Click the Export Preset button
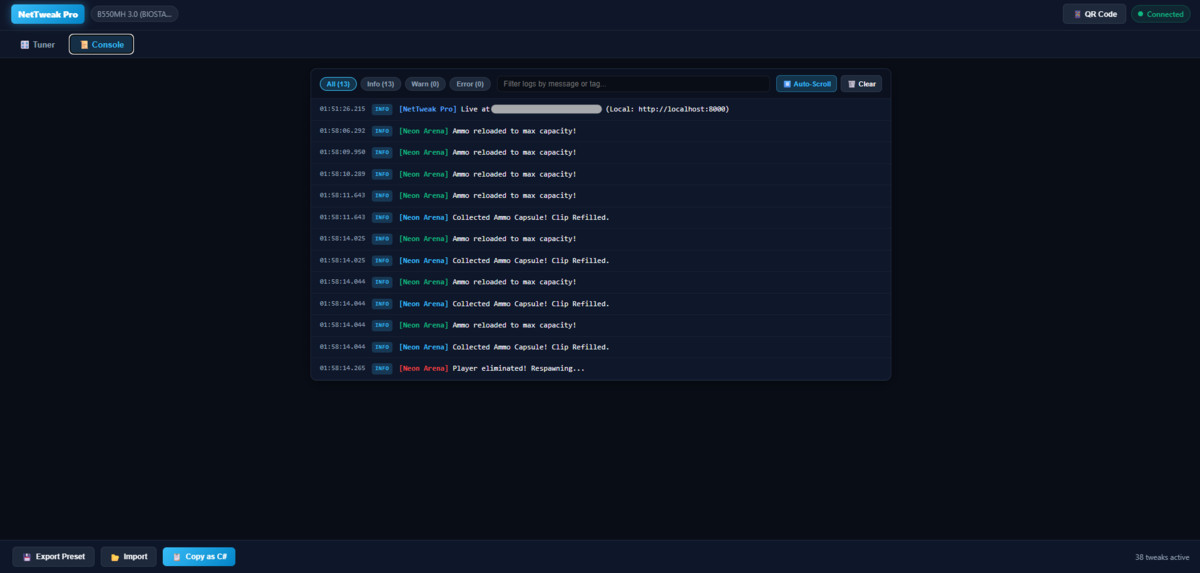Viewport: 1200px width, 573px height. tap(54, 556)
